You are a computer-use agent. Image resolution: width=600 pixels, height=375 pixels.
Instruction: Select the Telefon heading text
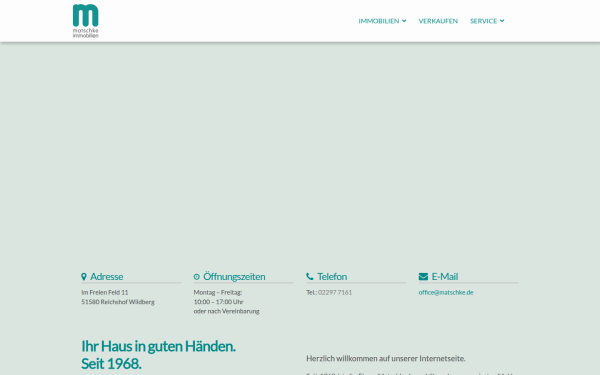point(332,276)
